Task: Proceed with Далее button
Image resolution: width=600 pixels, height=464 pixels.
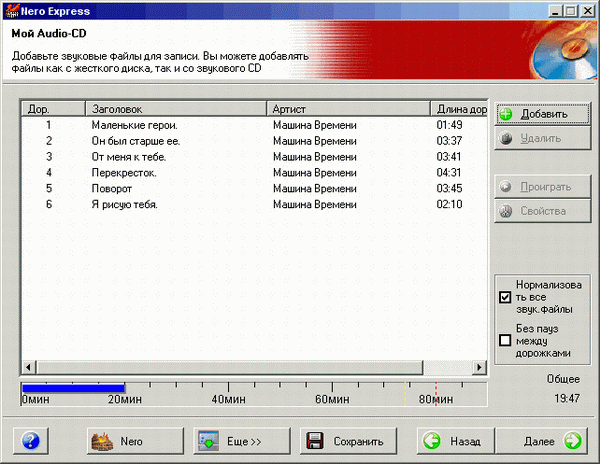Action: [541, 441]
